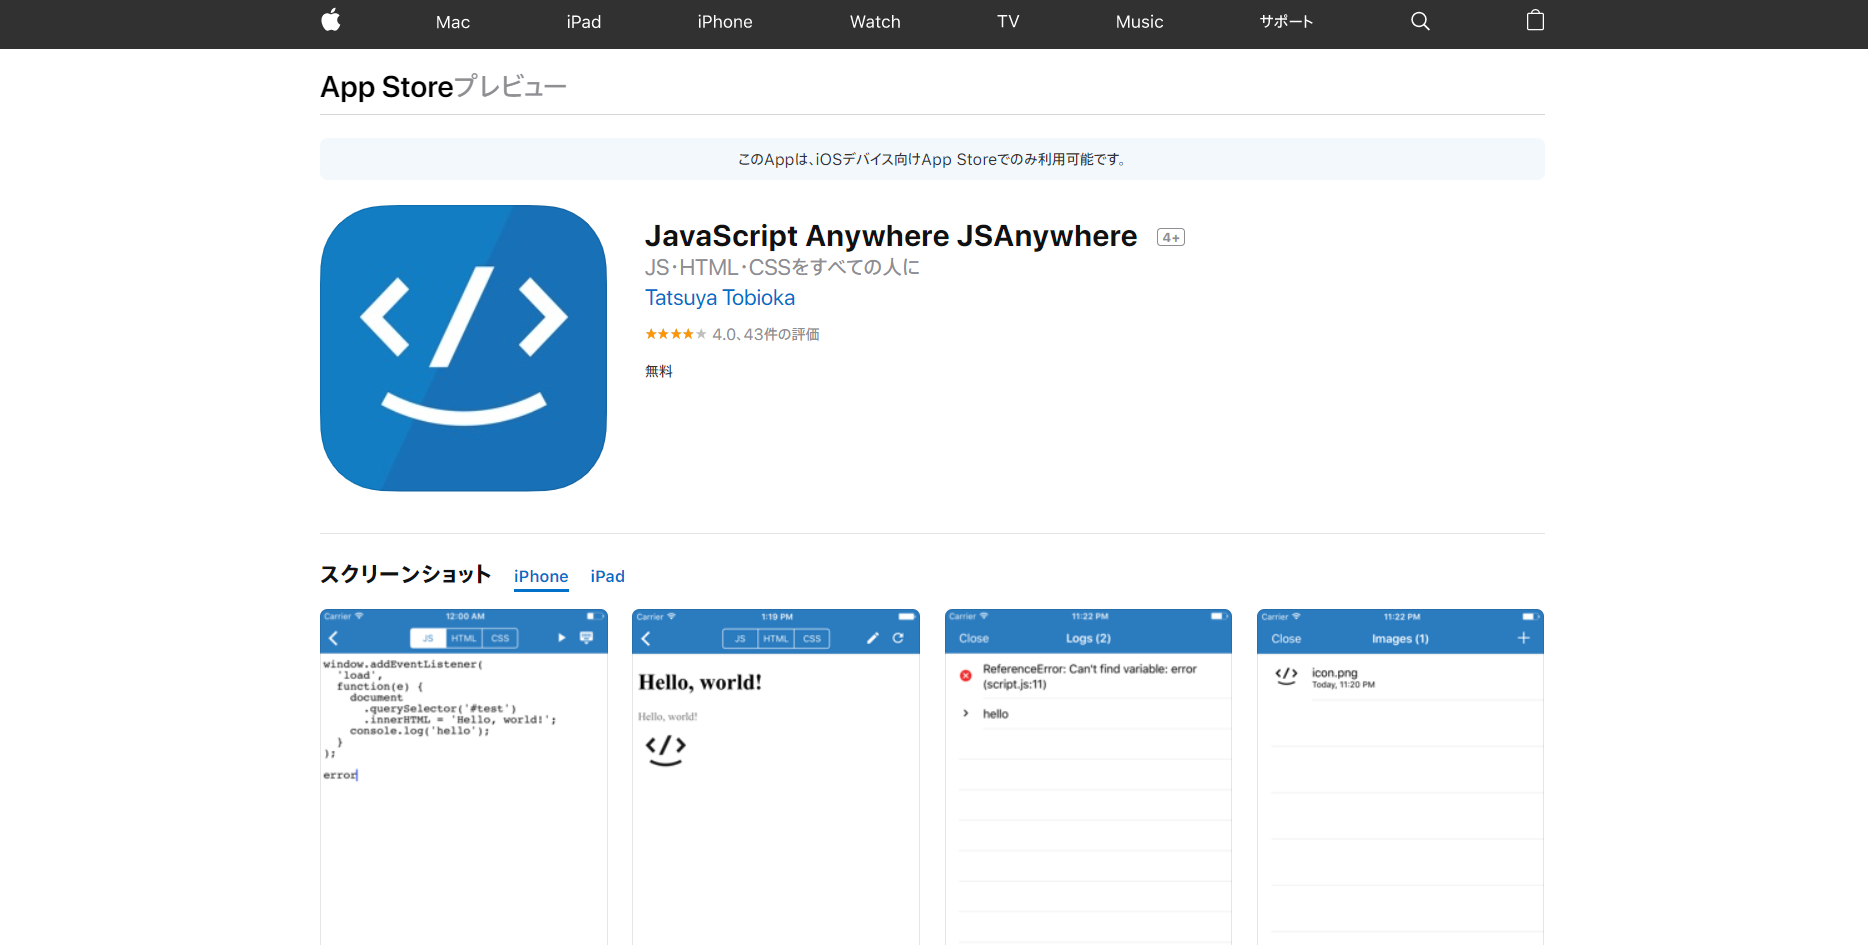
Task: Click the pencil icon in second screenshot
Action: pyautogui.click(x=872, y=638)
